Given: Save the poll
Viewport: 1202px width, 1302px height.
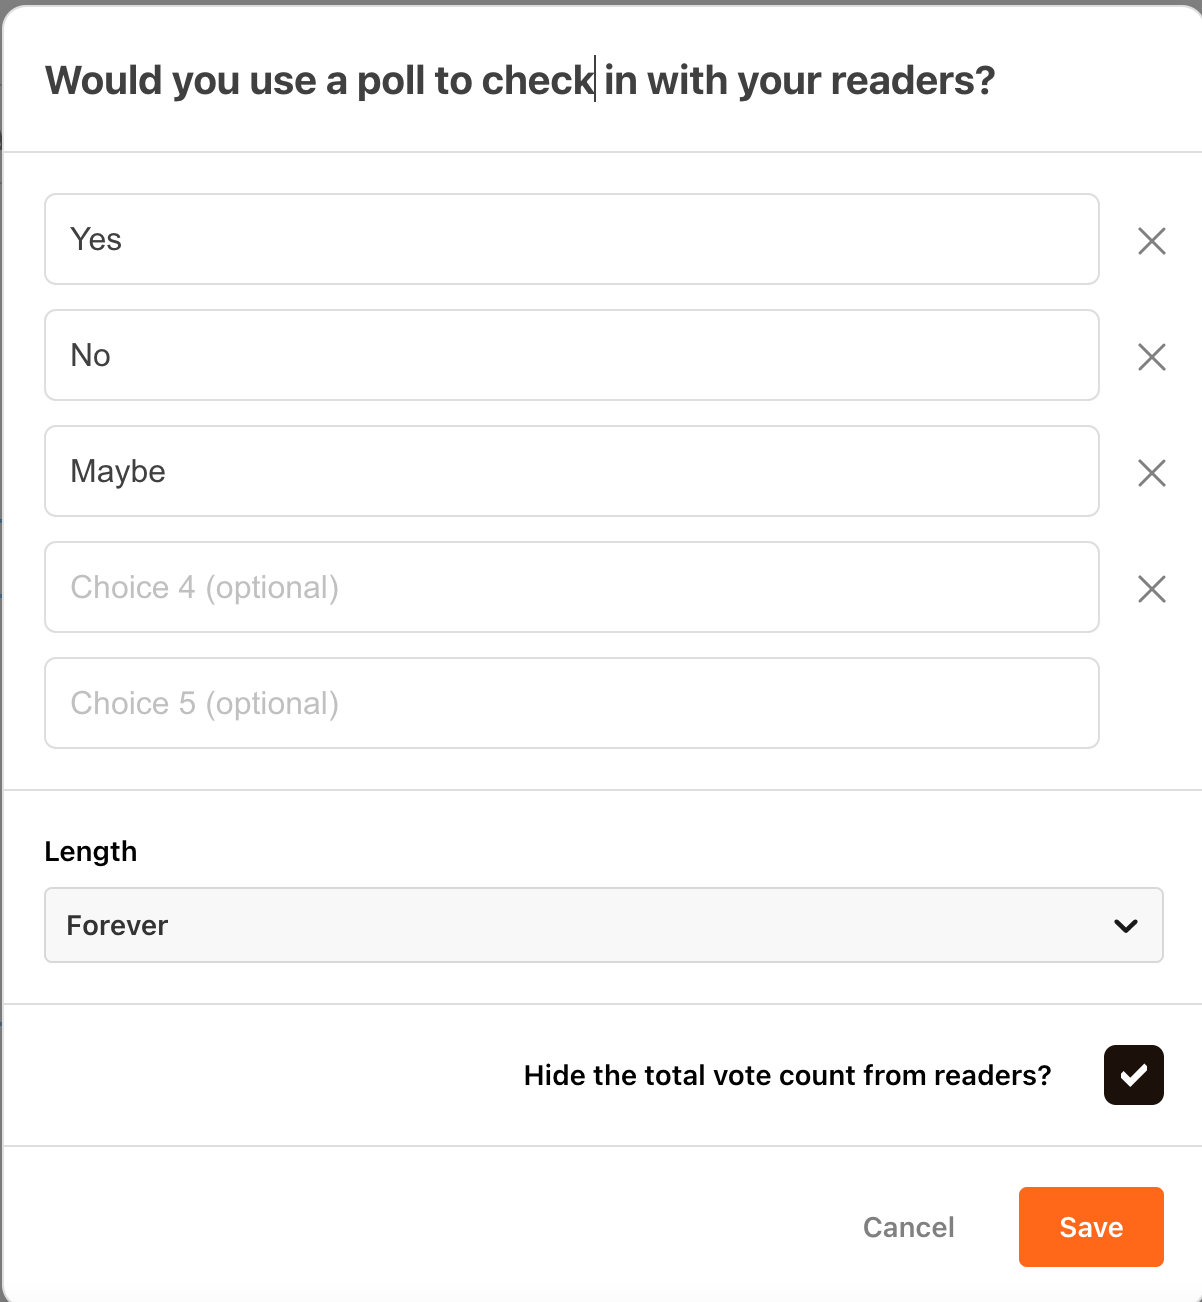Looking at the screenshot, I should (x=1090, y=1227).
